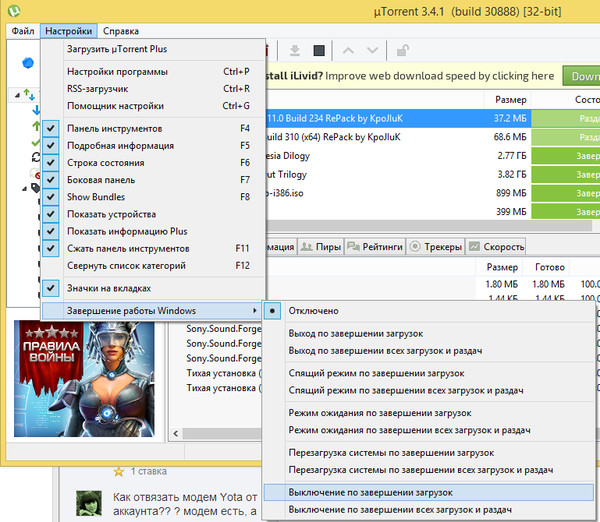Choose Спящий режим по завершении загрузок
This screenshot has width=600, height=522.
click(x=429, y=373)
